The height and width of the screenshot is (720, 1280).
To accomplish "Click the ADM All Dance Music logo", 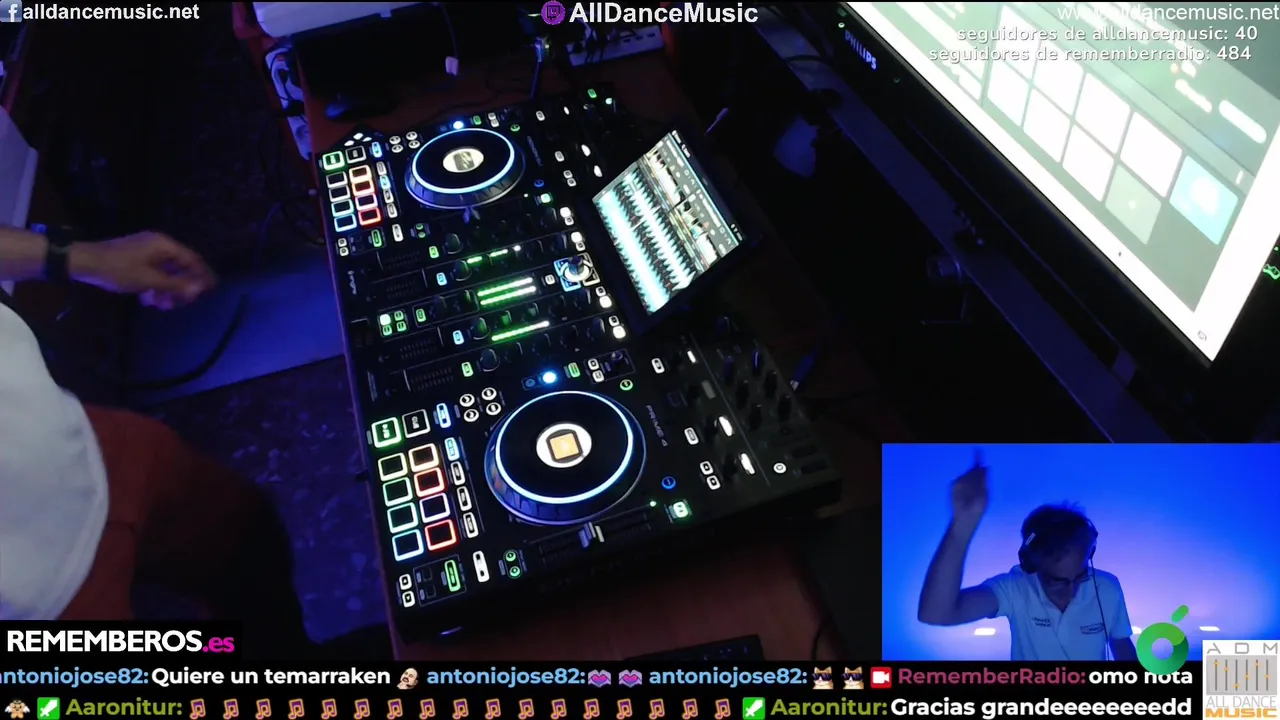I will pos(1240,679).
